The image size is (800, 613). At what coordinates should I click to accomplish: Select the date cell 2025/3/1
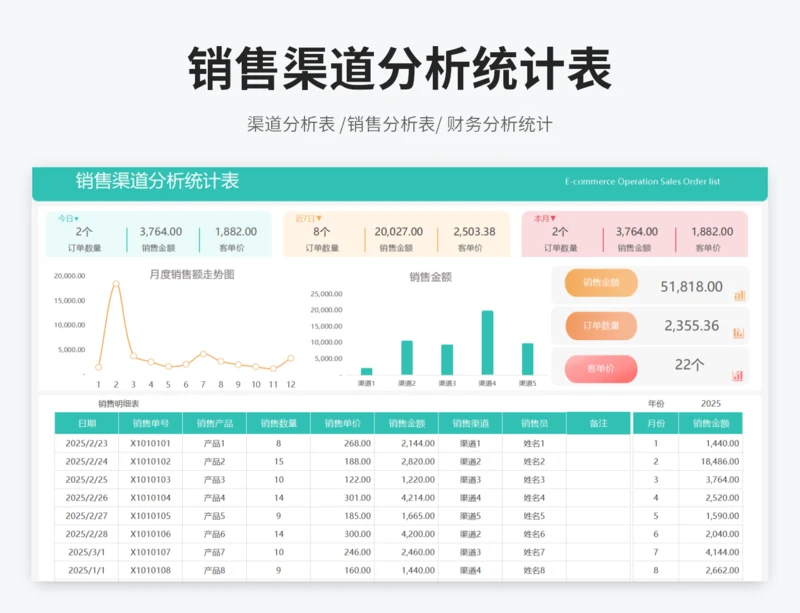click(x=87, y=552)
